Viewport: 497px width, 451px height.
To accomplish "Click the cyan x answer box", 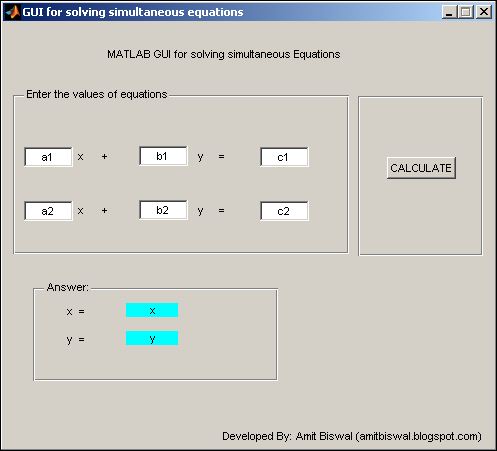I will pyautogui.click(x=152, y=310).
